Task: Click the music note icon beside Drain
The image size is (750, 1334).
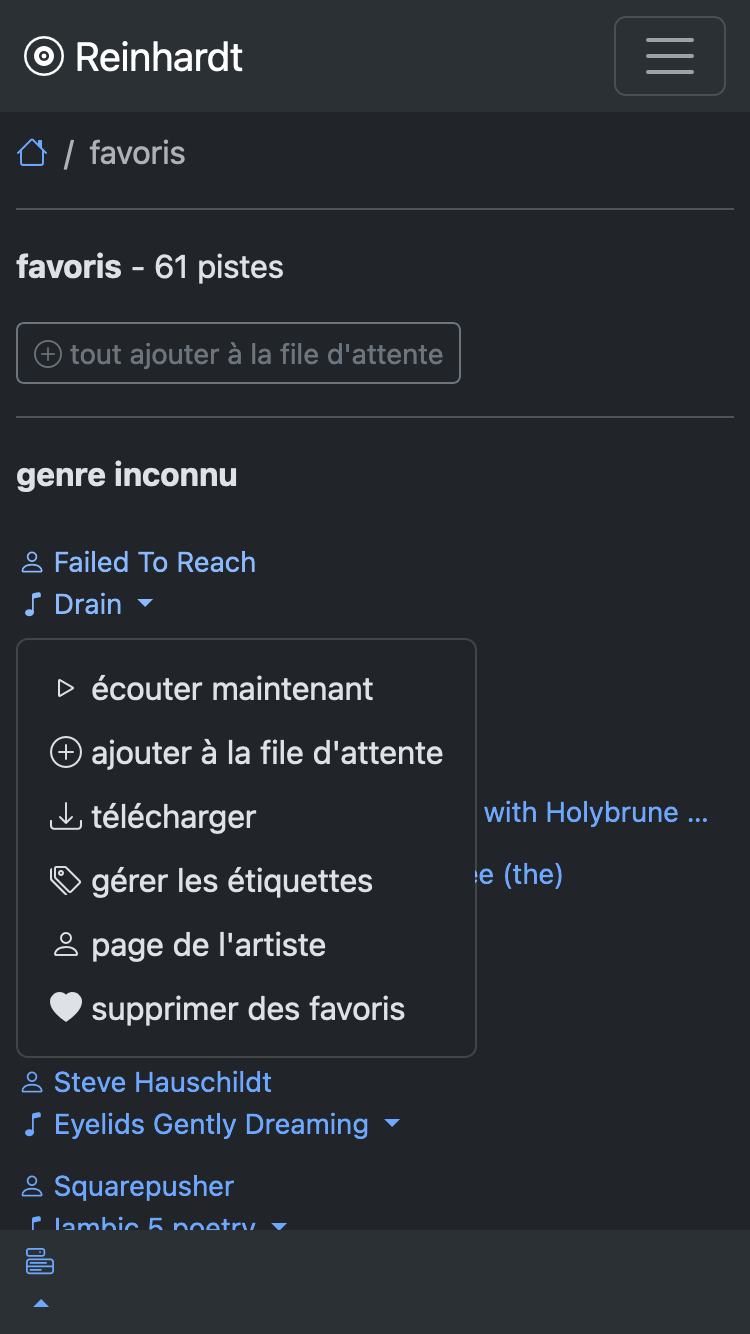Action: 33,604
